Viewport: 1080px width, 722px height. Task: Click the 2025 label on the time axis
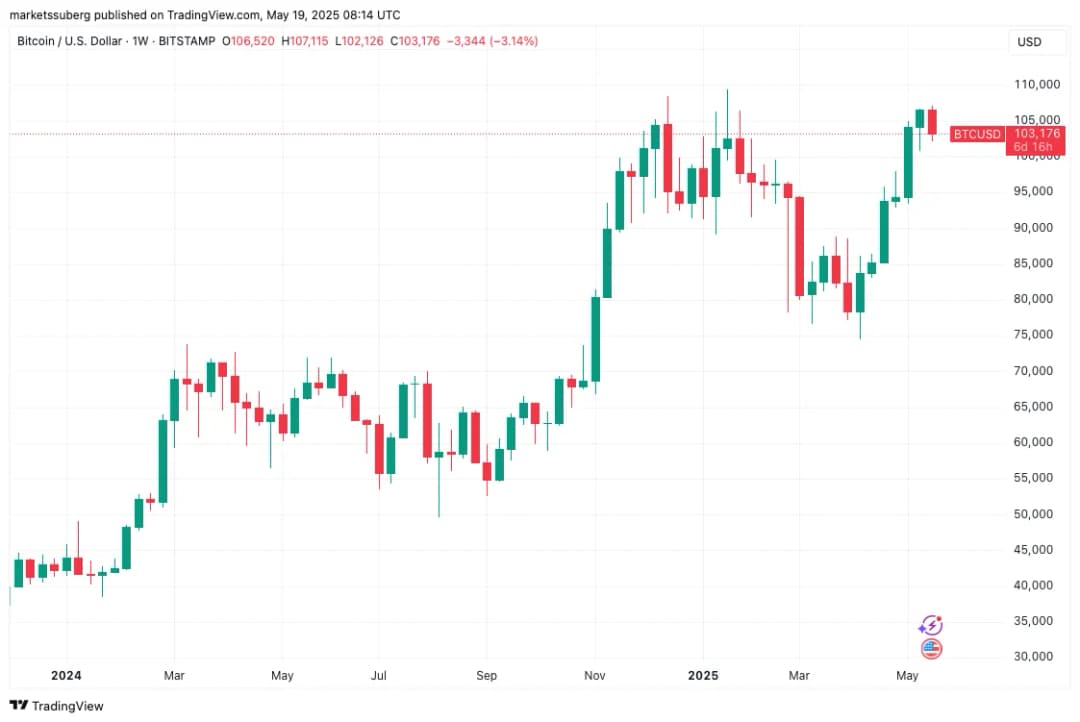coord(702,676)
